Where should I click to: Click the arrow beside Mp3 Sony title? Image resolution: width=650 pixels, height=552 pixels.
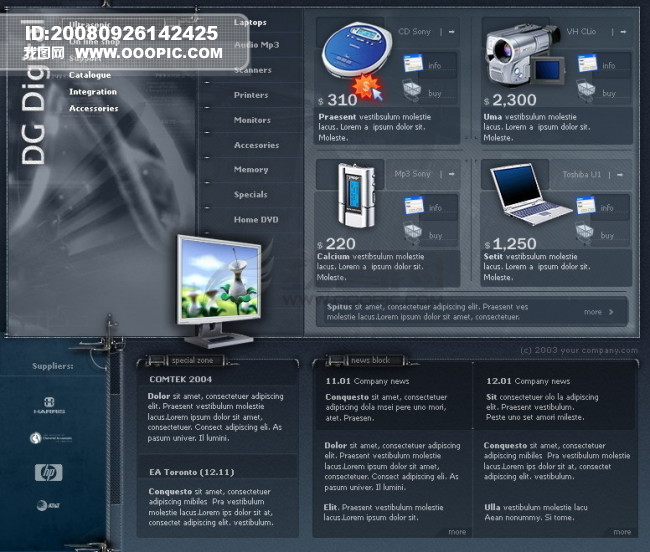click(x=452, y=174)
